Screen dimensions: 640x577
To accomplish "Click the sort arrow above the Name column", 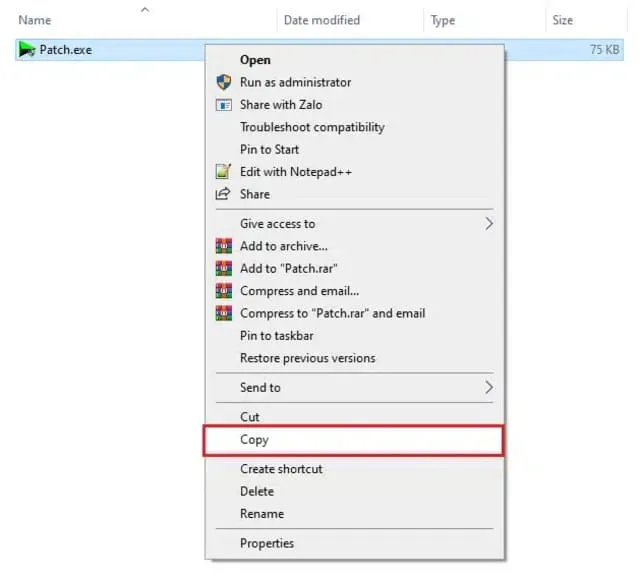I will point(145,9).
